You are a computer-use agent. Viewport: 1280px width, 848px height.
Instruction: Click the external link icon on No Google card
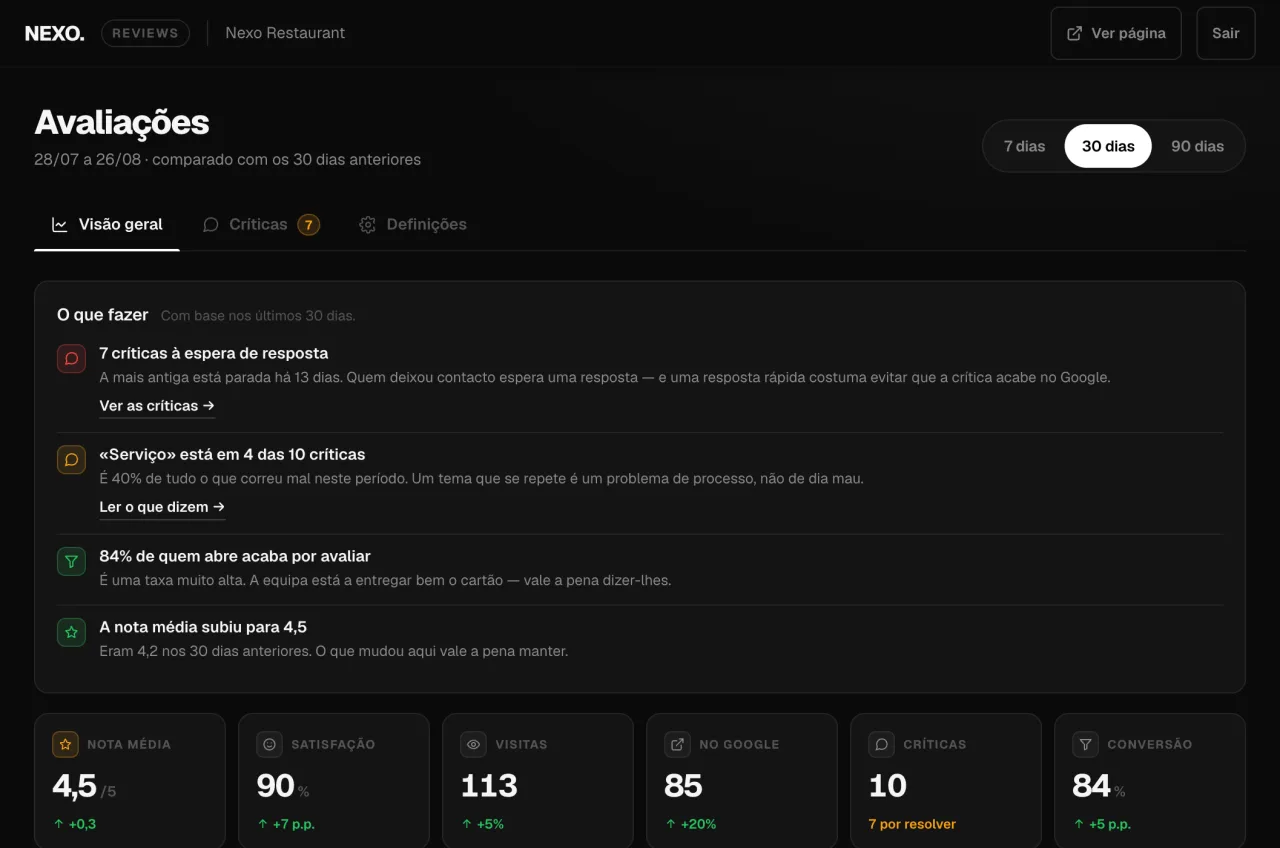(677, 744)
